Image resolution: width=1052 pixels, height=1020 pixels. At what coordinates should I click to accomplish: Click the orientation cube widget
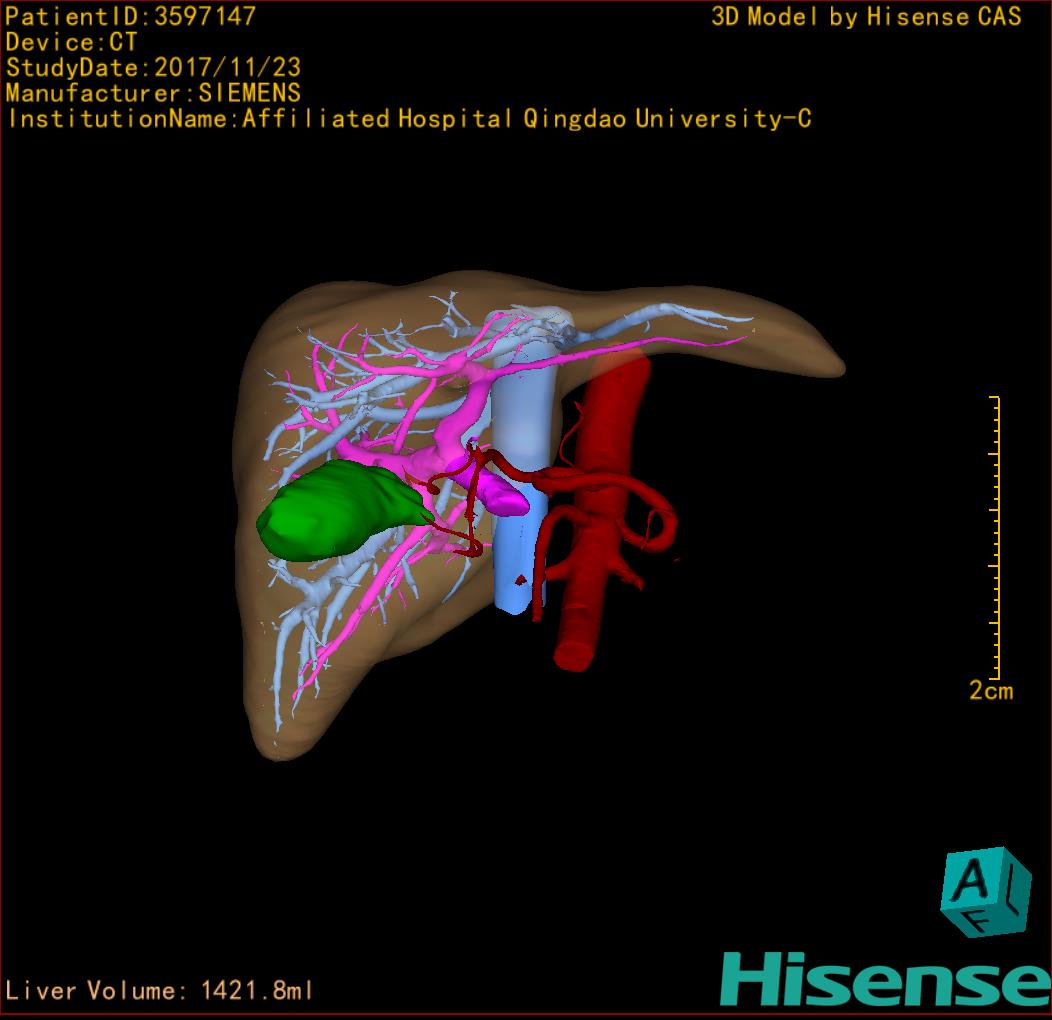click(985, 892)
